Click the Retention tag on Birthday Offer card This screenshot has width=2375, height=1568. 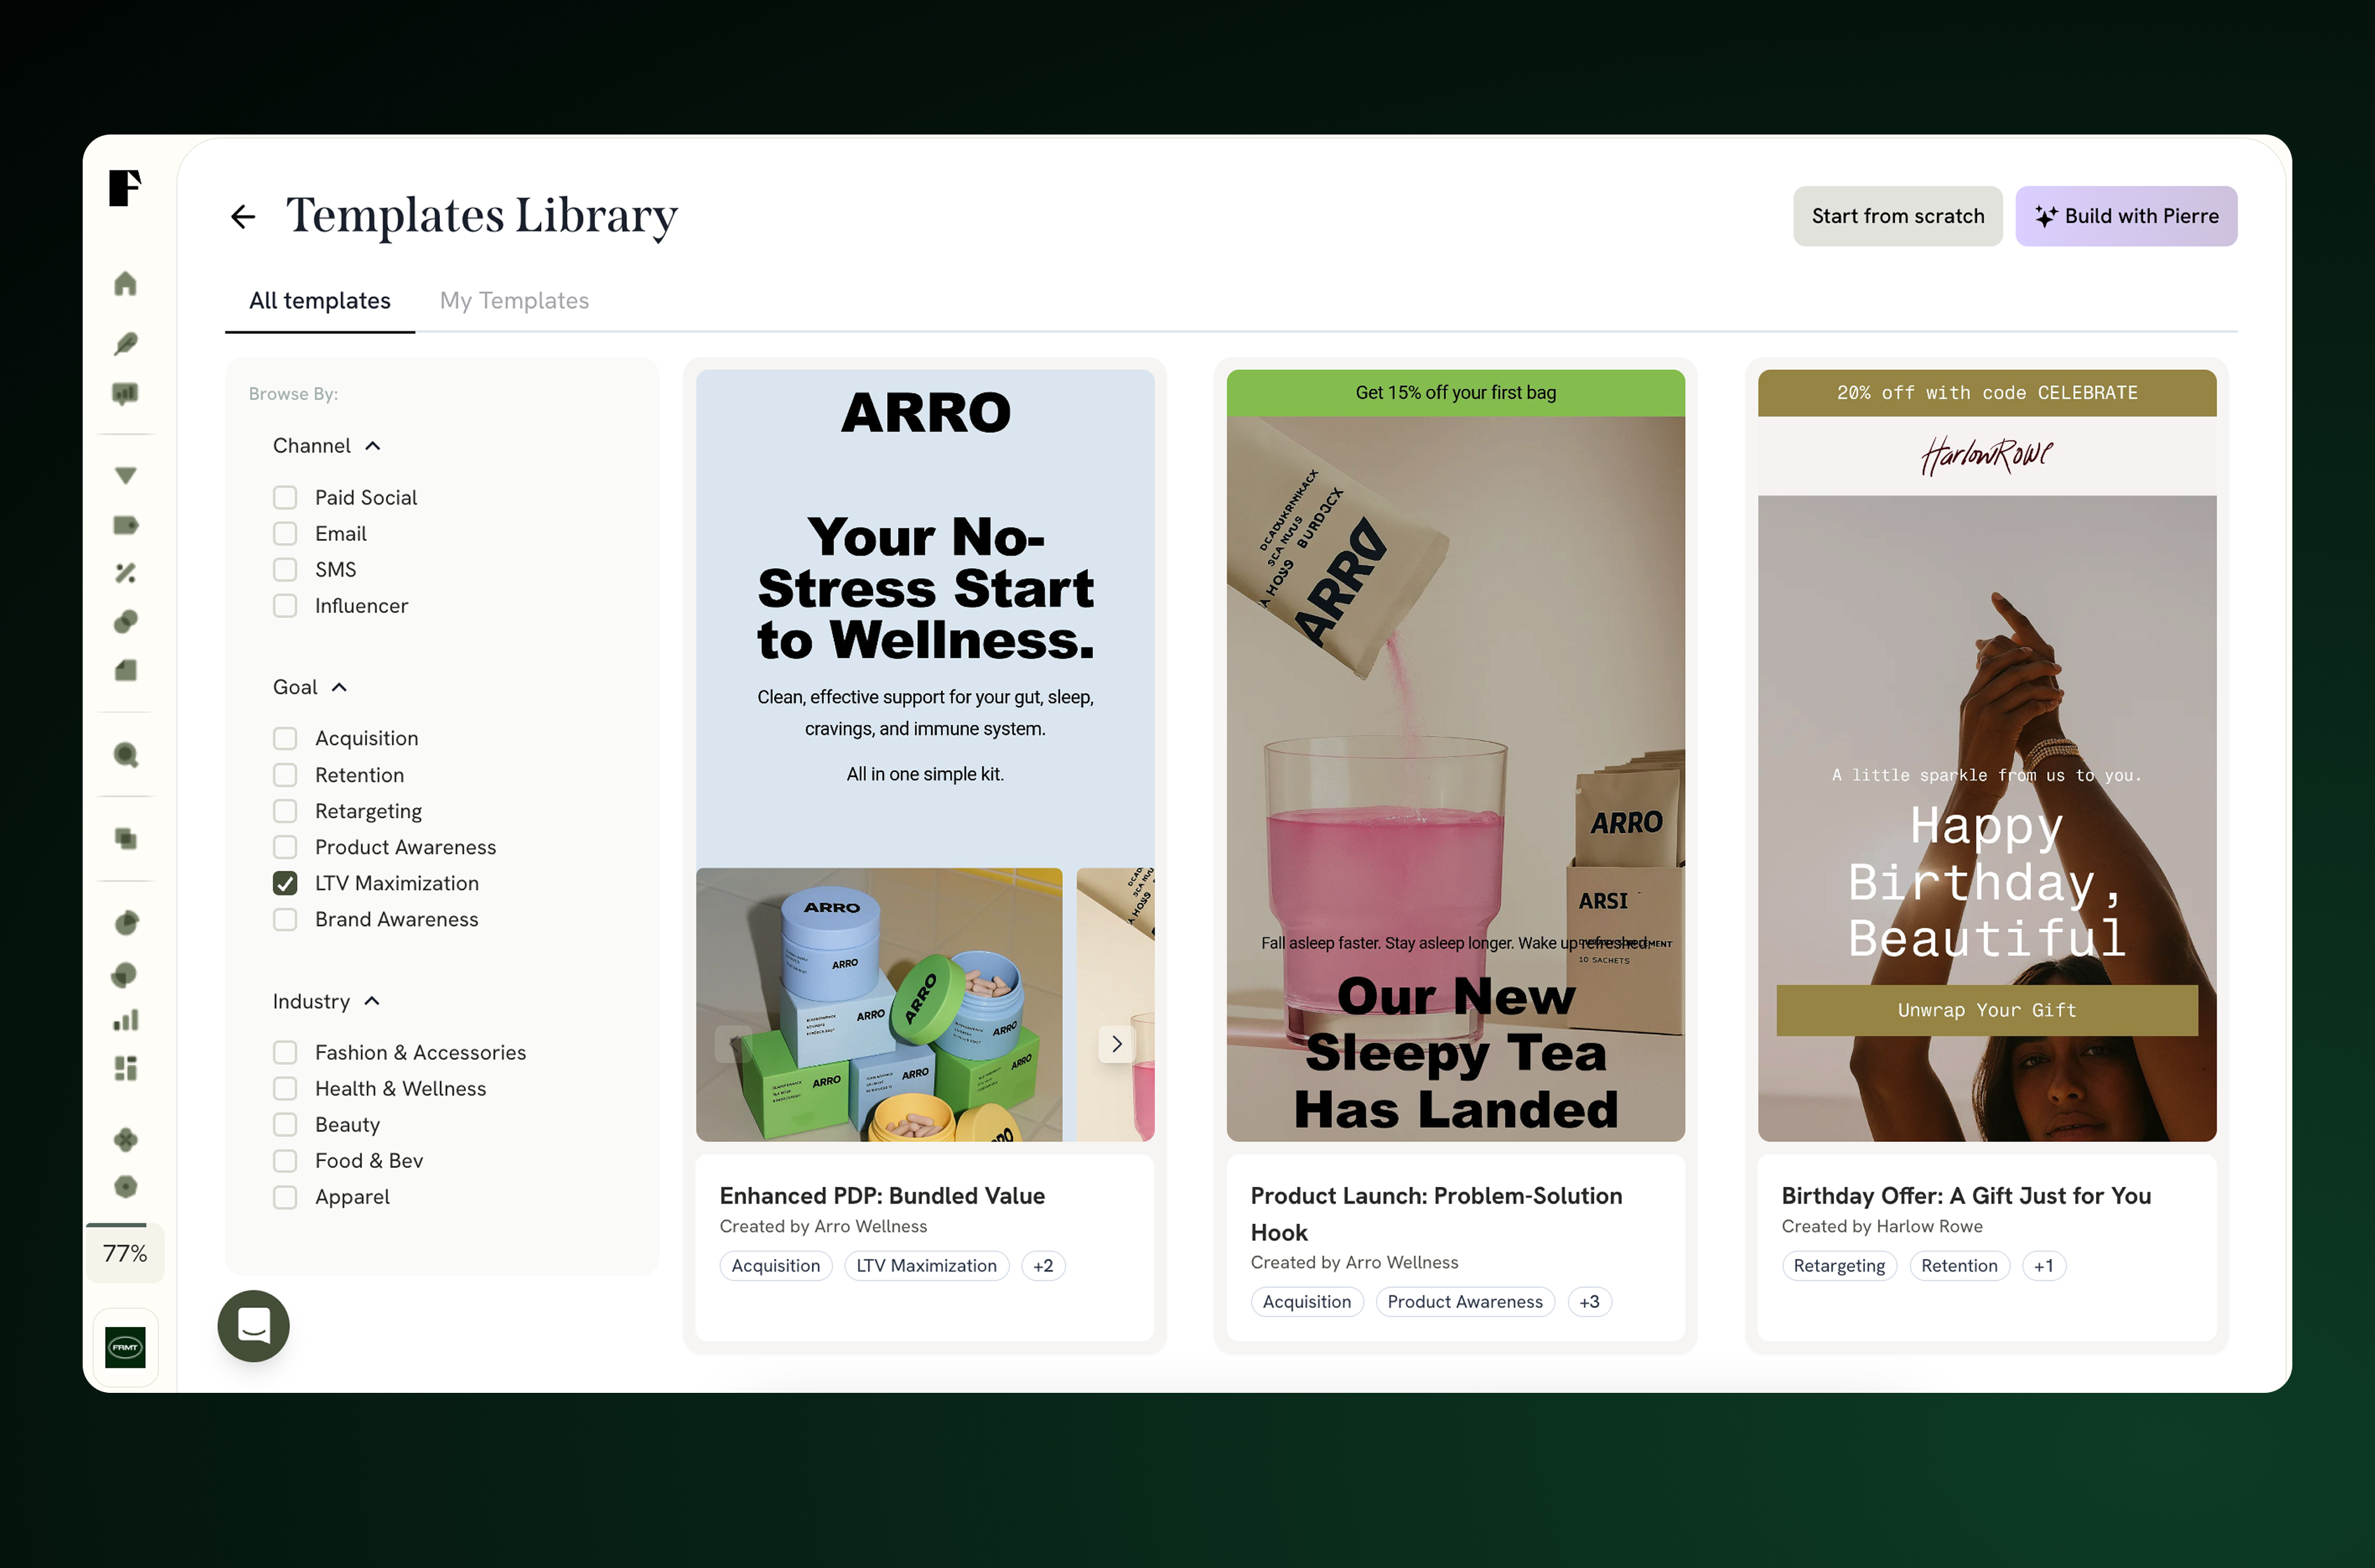click(x=1959, y=1265)
